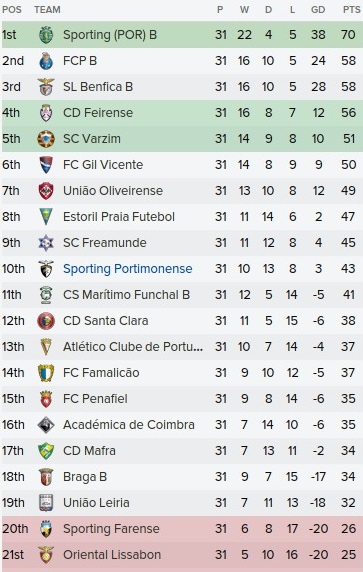Click the SL Benfica B eagle crest
363x572 pixels.
pyautogui.click(x=46, y=87)
